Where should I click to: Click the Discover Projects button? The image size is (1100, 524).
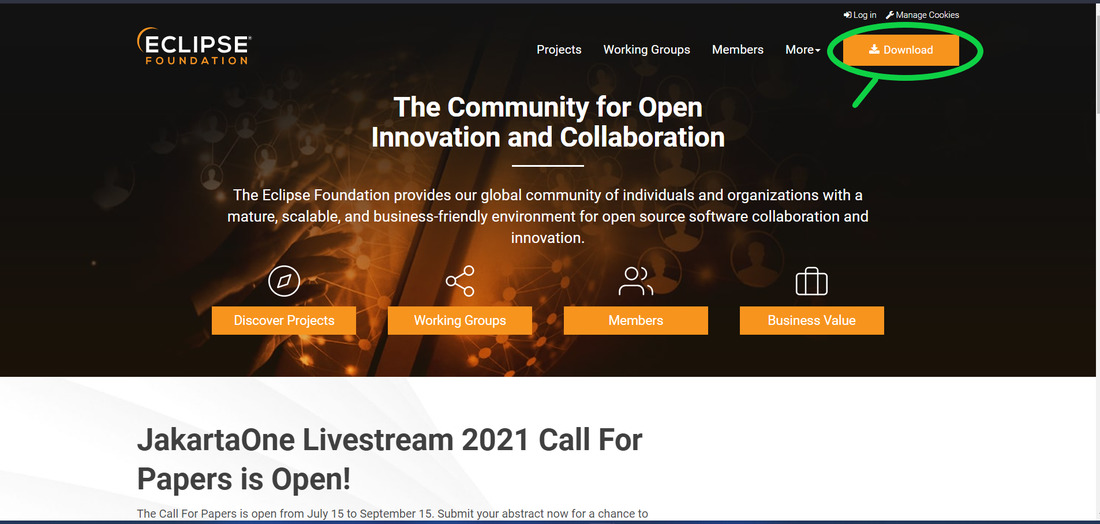284,321
